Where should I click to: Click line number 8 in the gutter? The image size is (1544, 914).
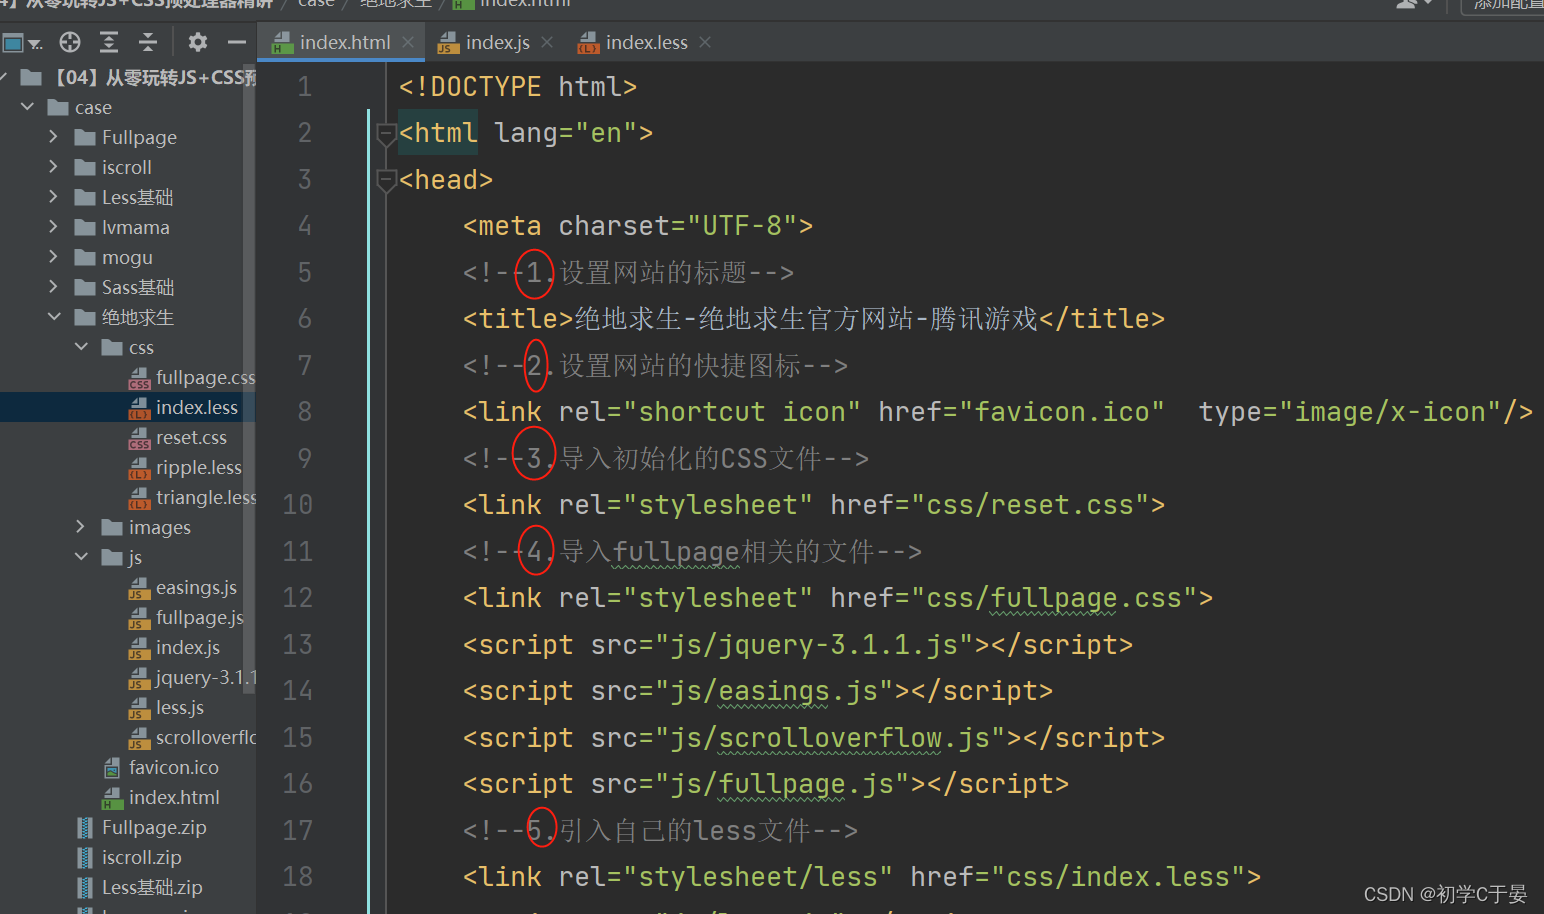(304, 411)
